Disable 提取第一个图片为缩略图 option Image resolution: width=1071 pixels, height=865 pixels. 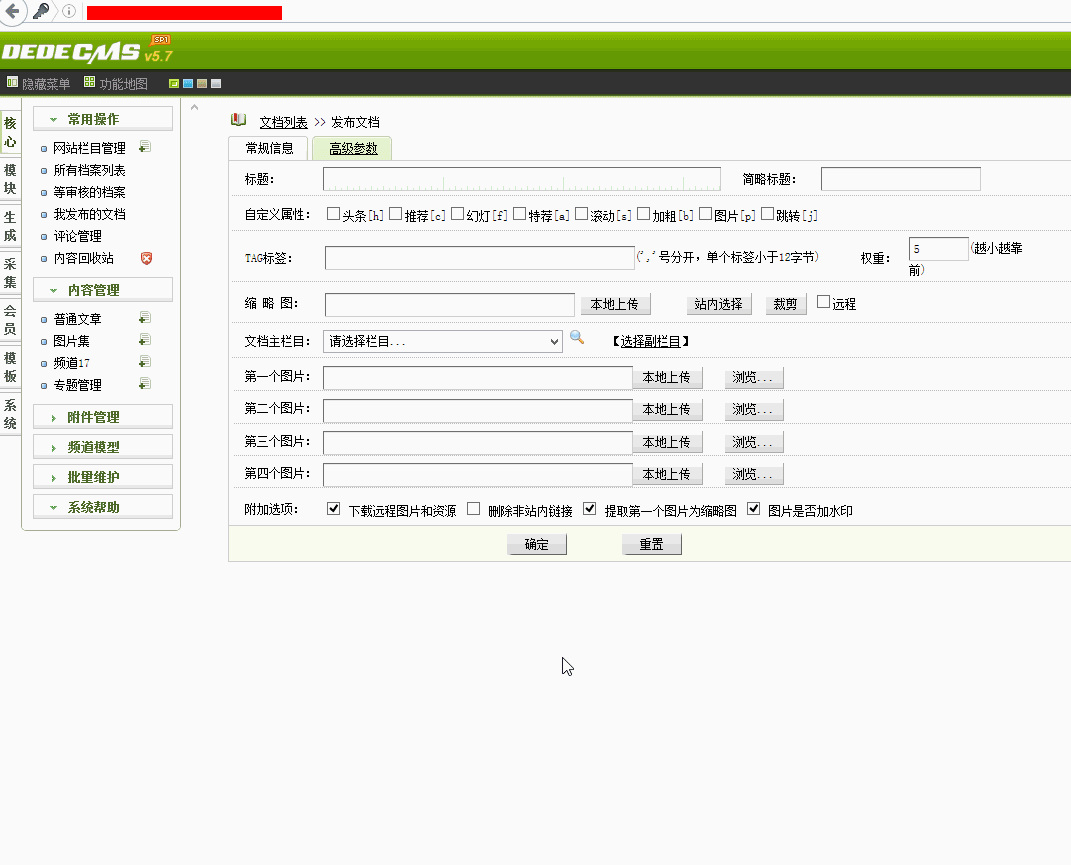click(589, 509)
